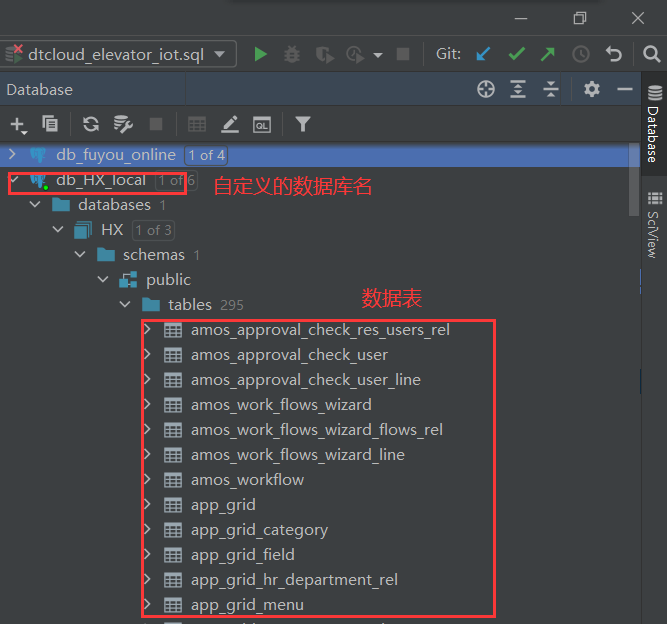Image resolution: width=667 pixels, height=624 pixels.
Task: Collapse all nodes in Database panel
Action: pyautogui.click(x=551, y=89)
